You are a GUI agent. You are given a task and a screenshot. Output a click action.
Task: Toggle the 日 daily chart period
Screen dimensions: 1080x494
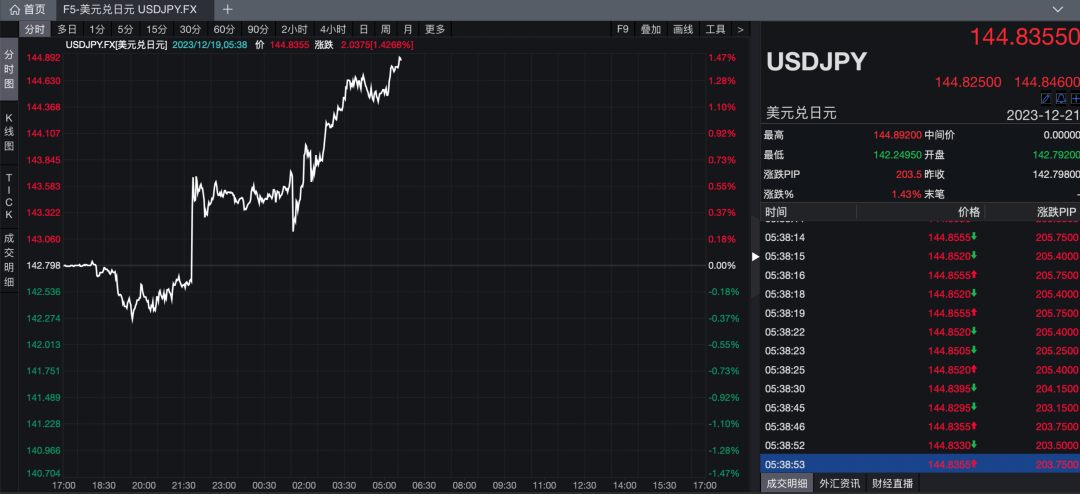[363, 29]
